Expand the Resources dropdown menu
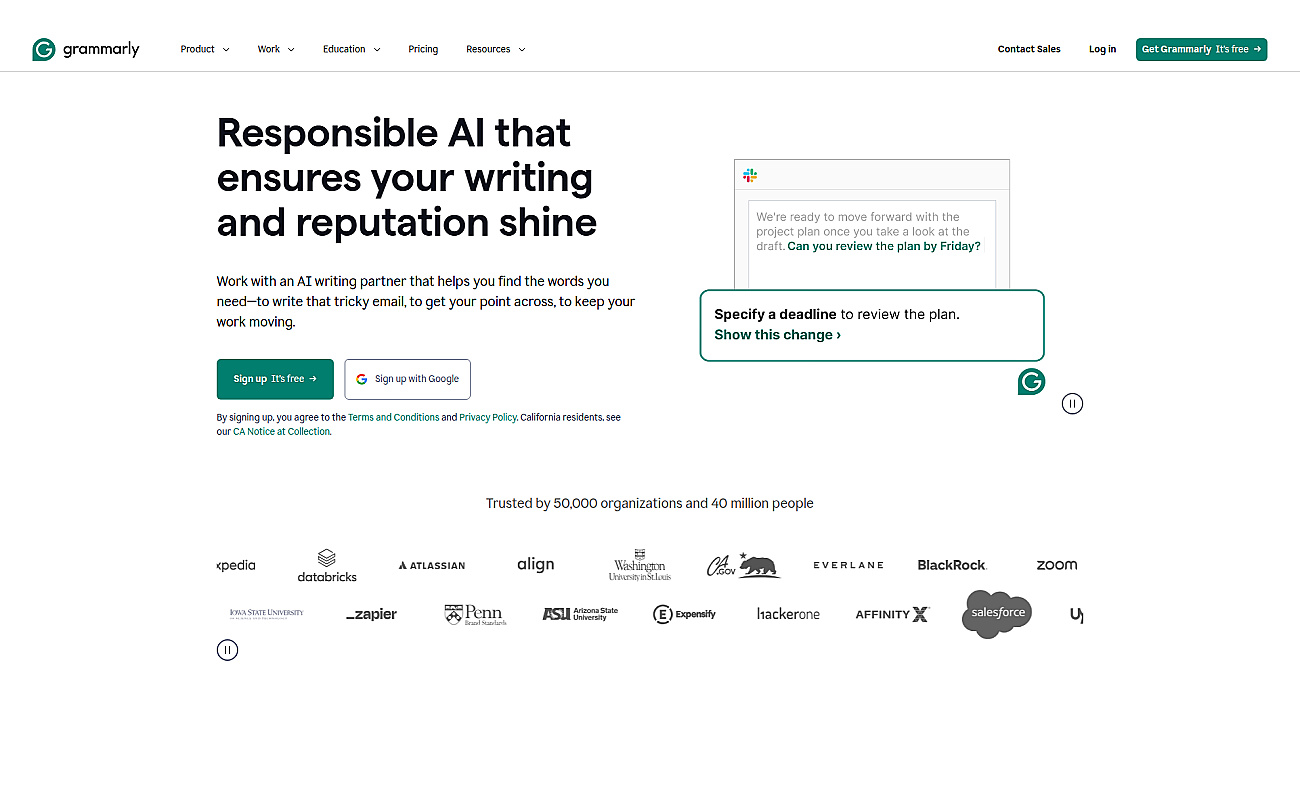The width and height of the screenshot is (1300, 788). [496, 49]
